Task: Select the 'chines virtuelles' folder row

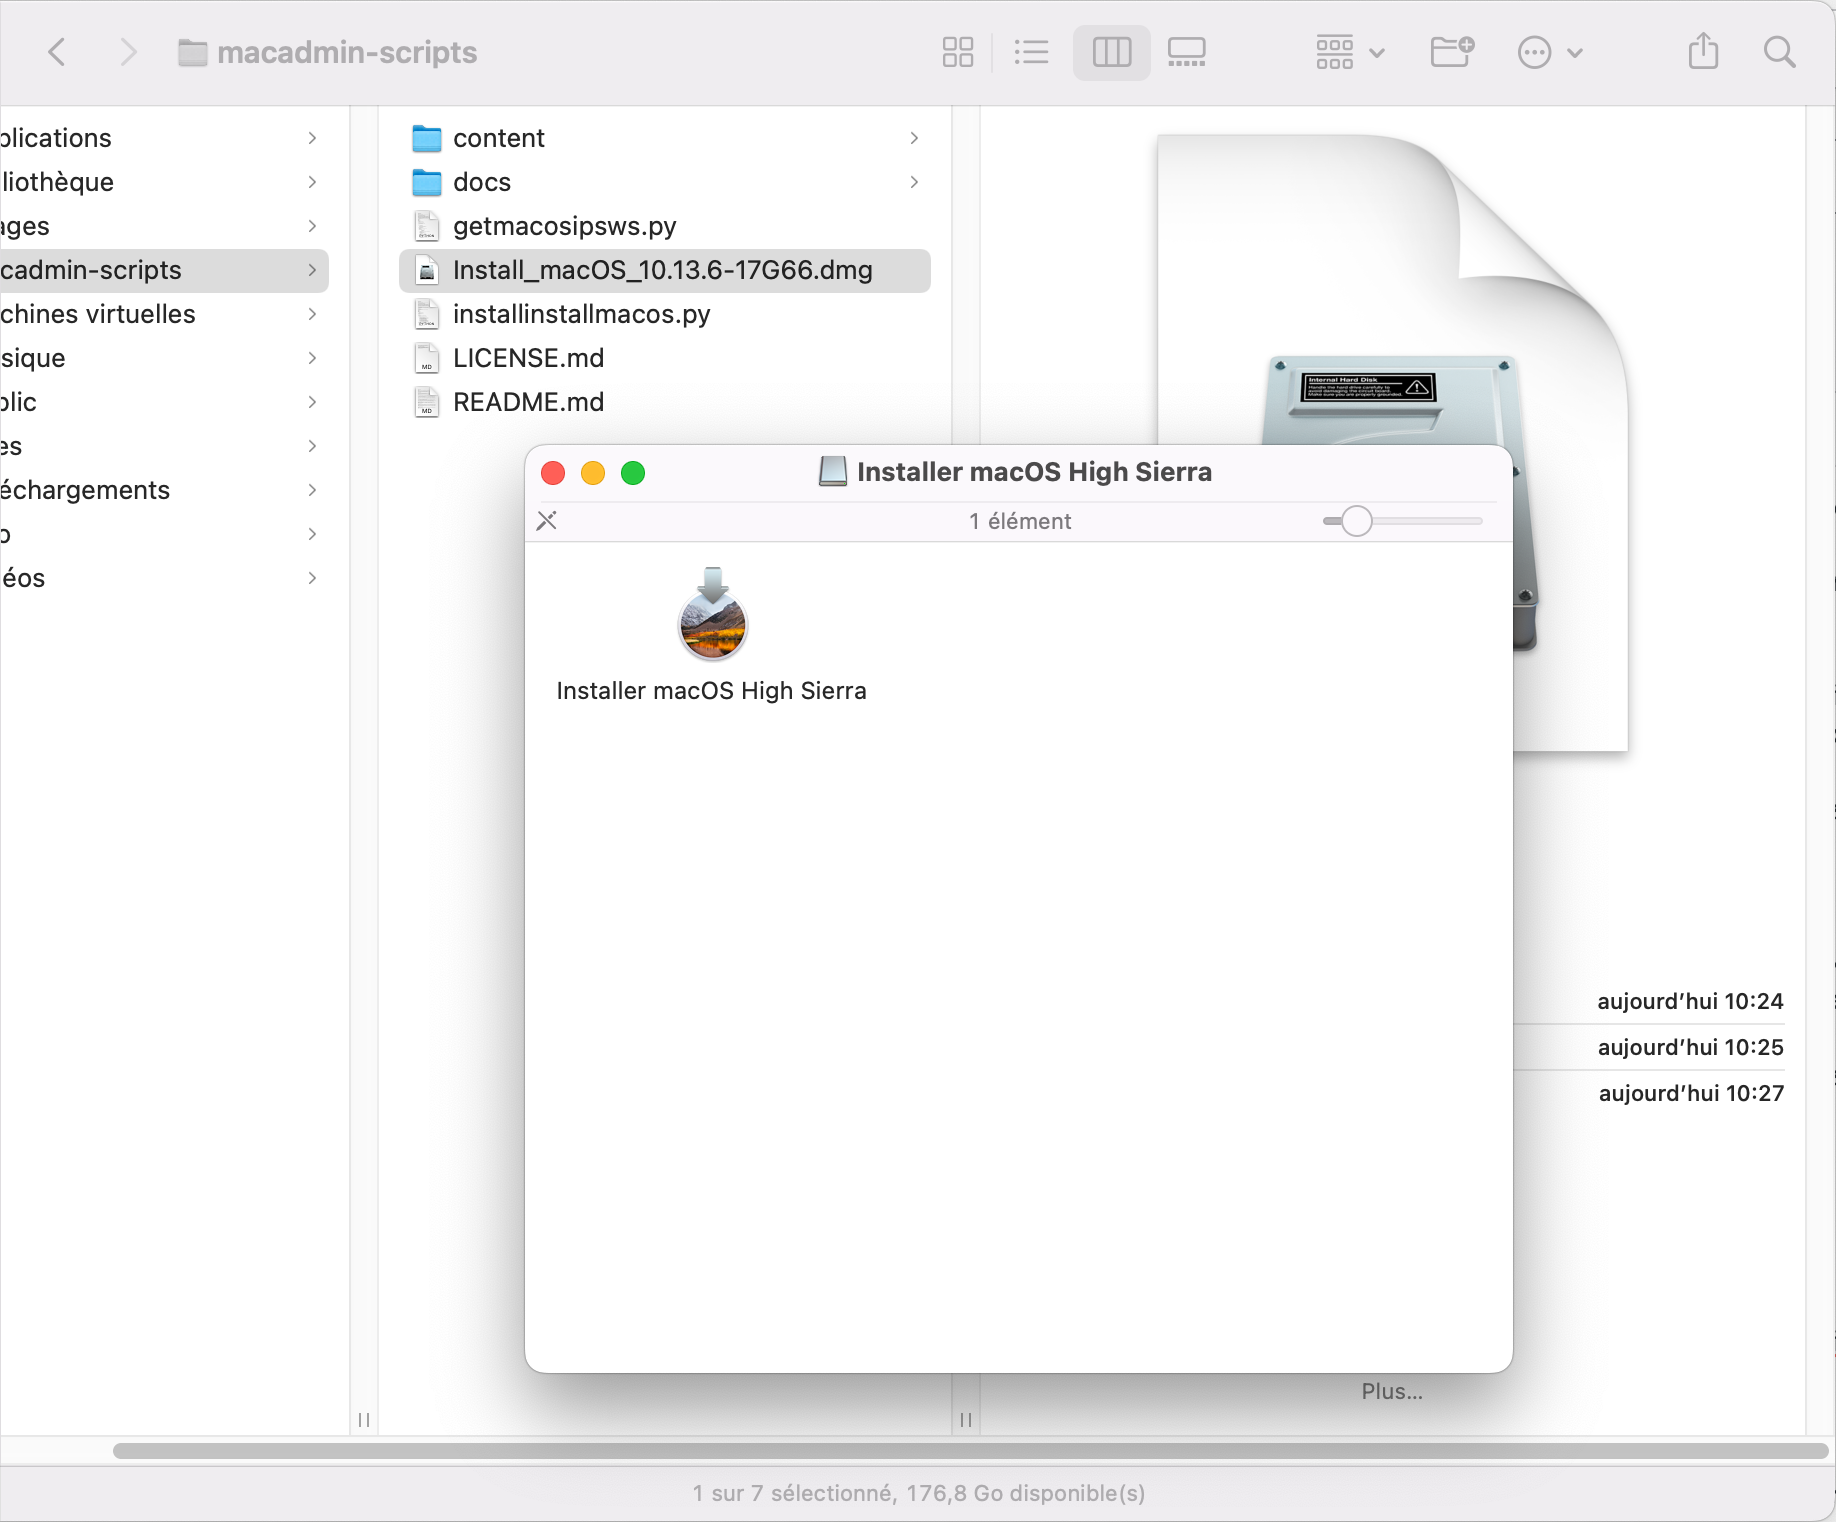Action: click(x=163, y=314)
